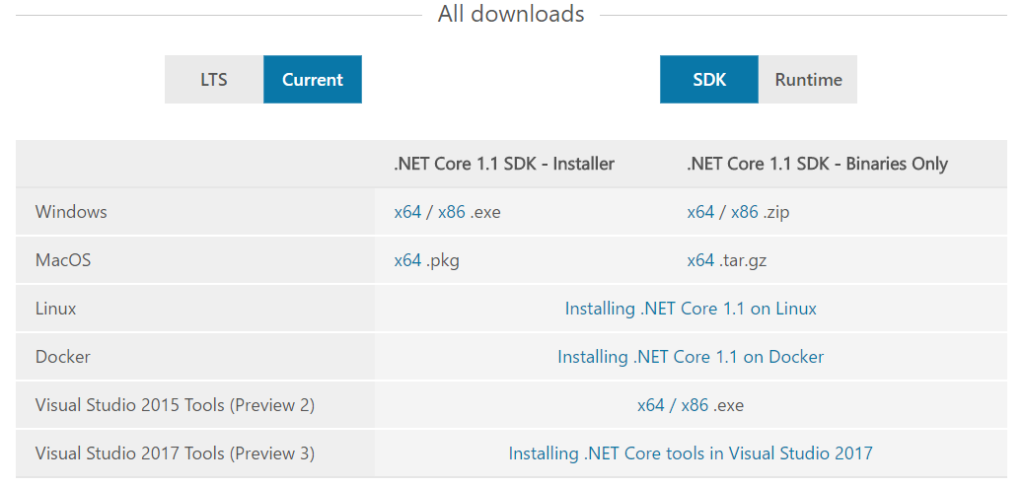Image resolution: width=1024 pixels, height=487 pixels.
Task: Click the All downloads heading
Action: pyautogui.click(x=511, y=14)
